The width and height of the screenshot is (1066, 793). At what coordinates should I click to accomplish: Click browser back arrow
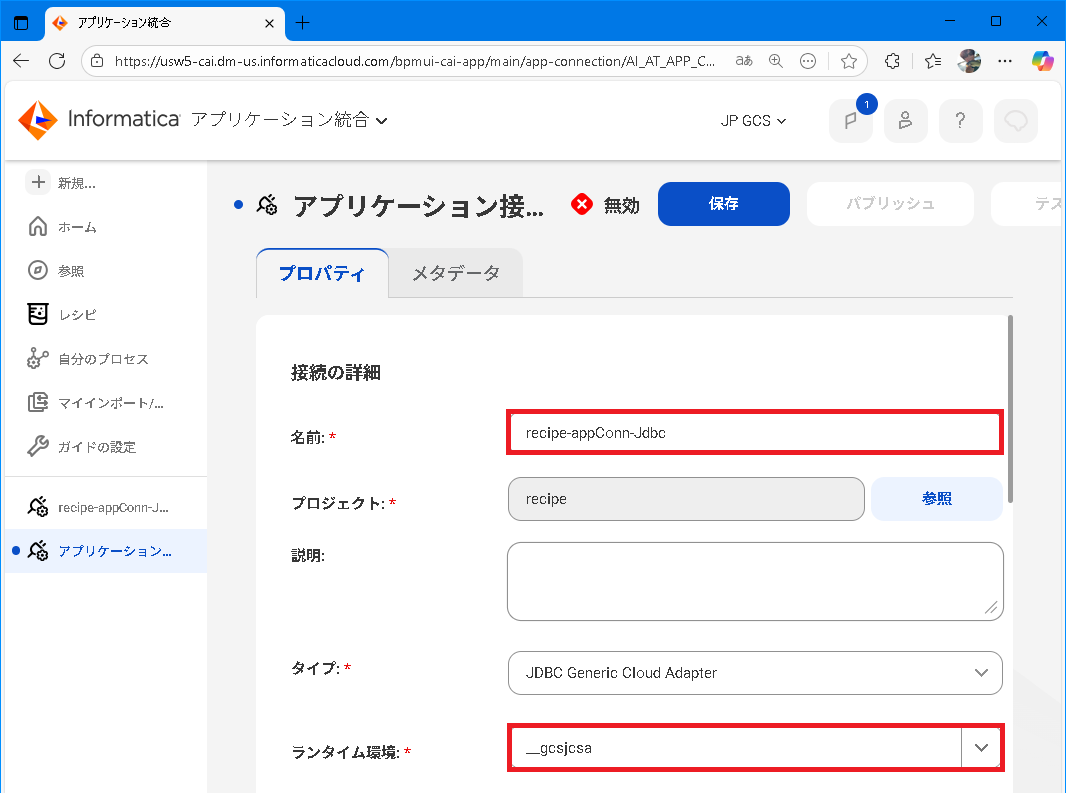22,61
